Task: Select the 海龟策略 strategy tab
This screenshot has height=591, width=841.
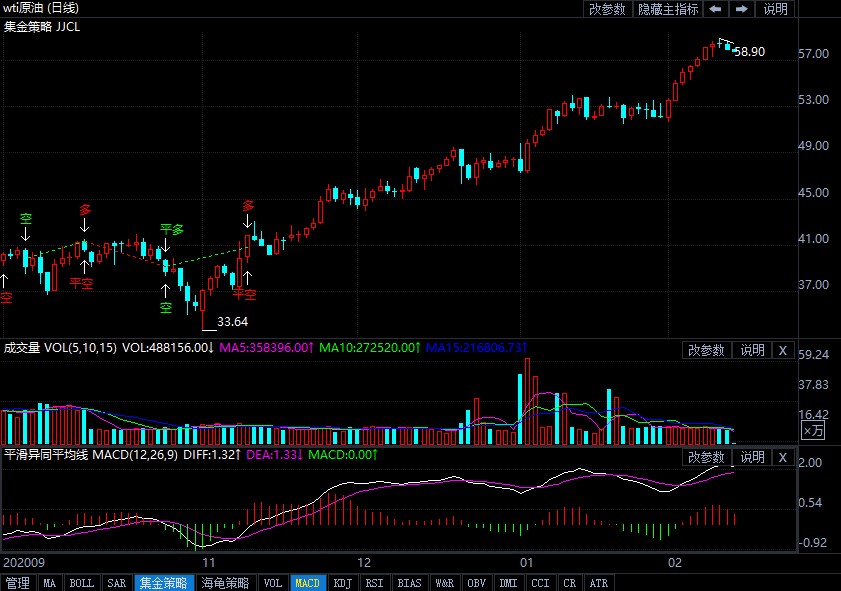Action: [225, 583]
